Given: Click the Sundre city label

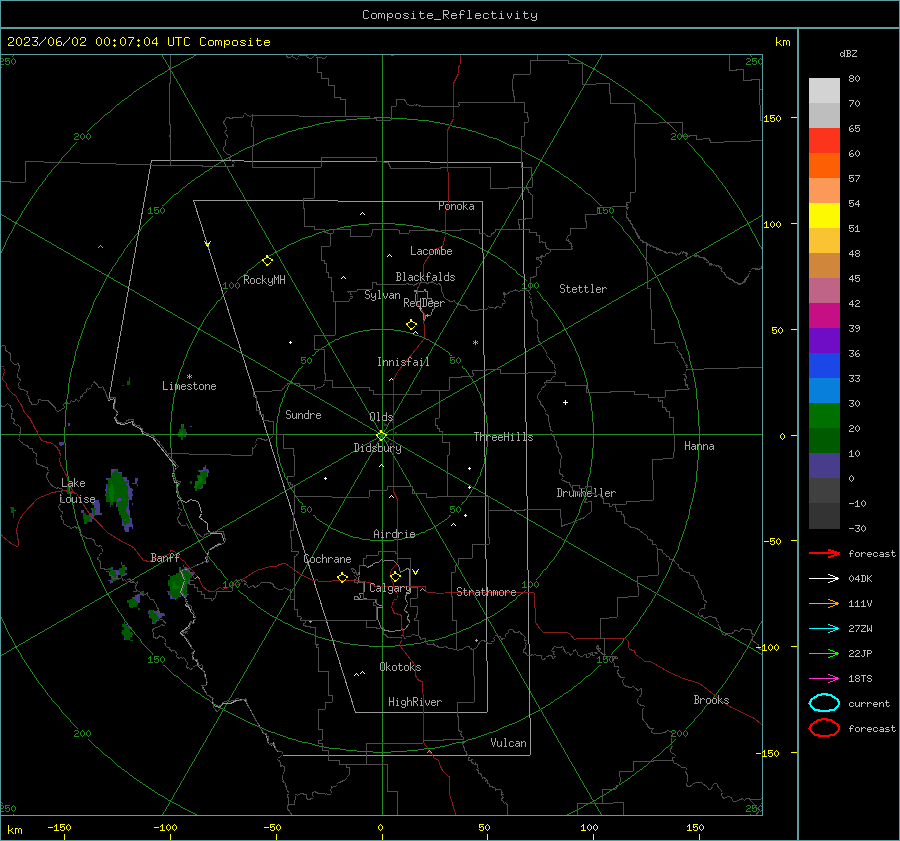Looking at the screenshot, I should point(303,414).
